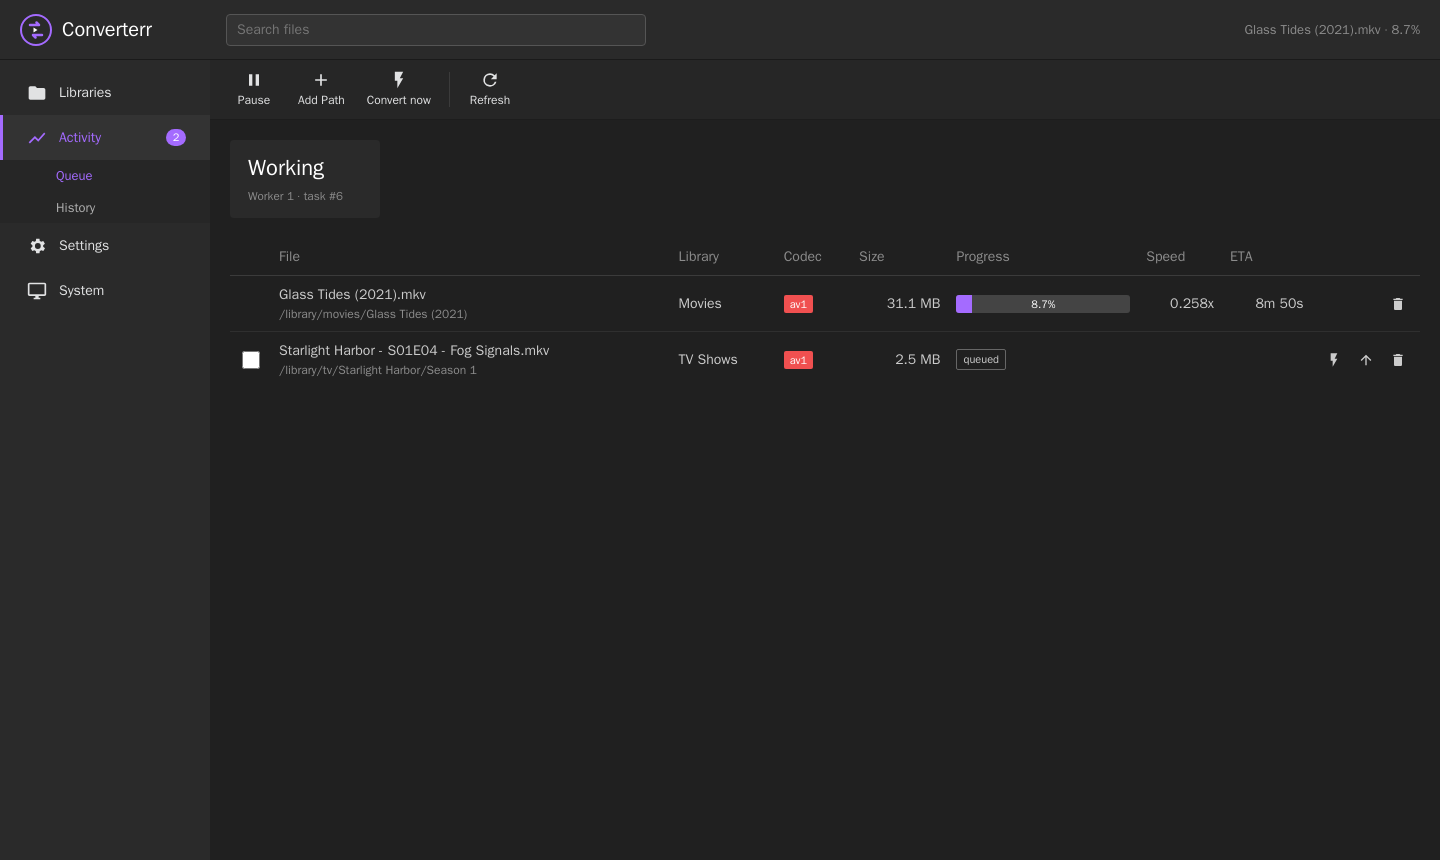Select the Starlight Harbor row checkbox
Screen dimensions: 1440x860
[251, 360]
